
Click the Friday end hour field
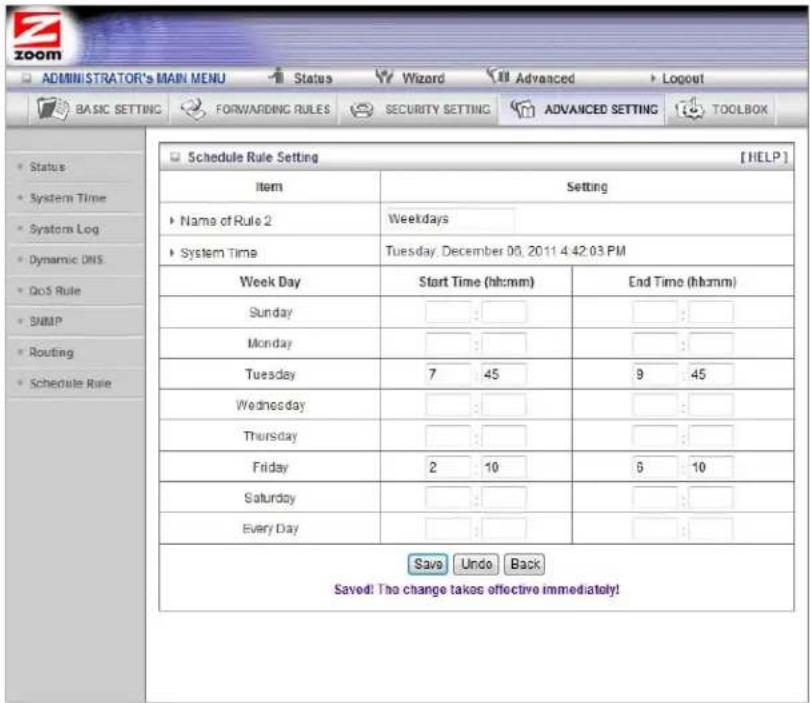[655, 467]
